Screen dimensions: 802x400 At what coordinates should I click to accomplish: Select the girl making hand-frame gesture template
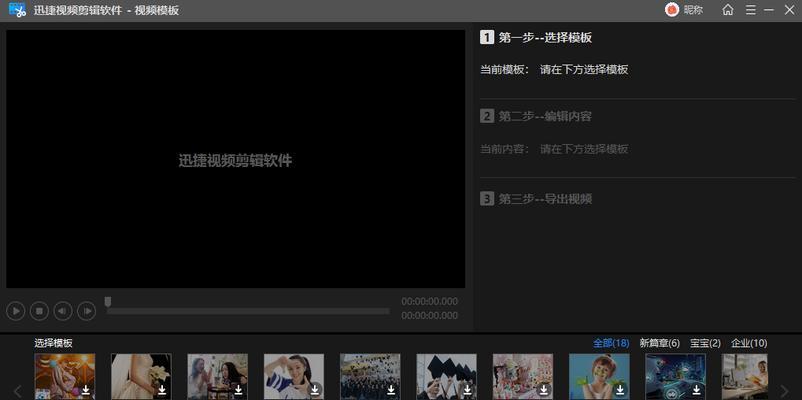294,376
